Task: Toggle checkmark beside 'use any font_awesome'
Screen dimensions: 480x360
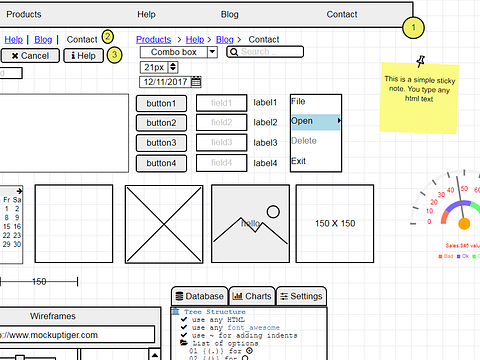Action: pyautogui.click(x=184, y=327)
